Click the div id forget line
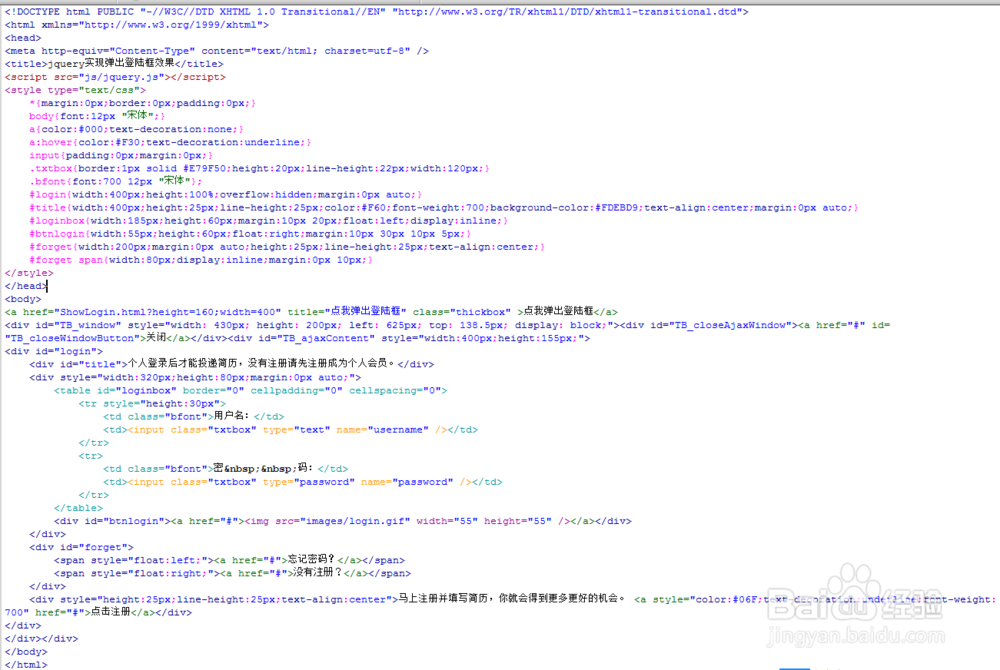 (x=82, y=547)
